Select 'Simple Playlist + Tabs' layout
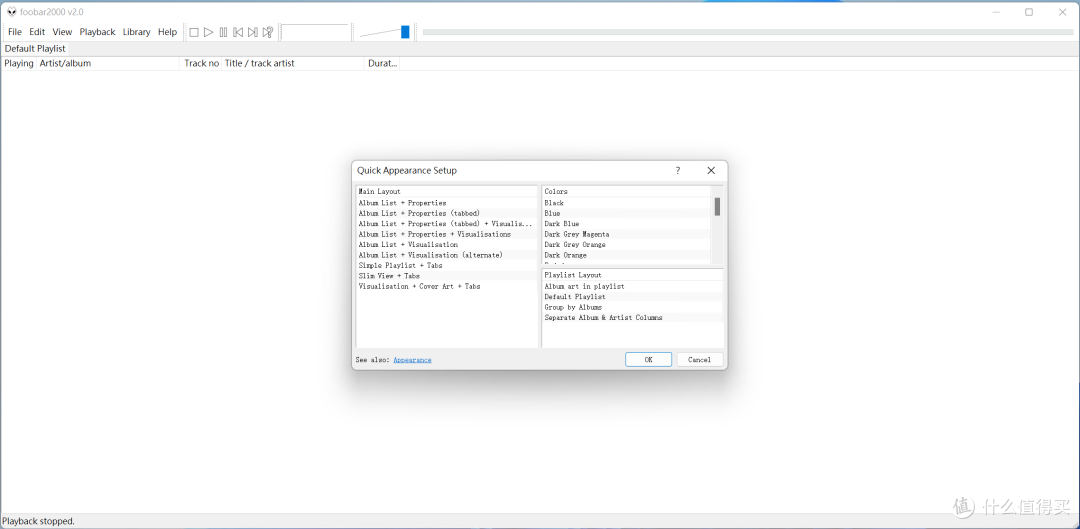This screenshot has height=529, width=1080. [446, 265]
